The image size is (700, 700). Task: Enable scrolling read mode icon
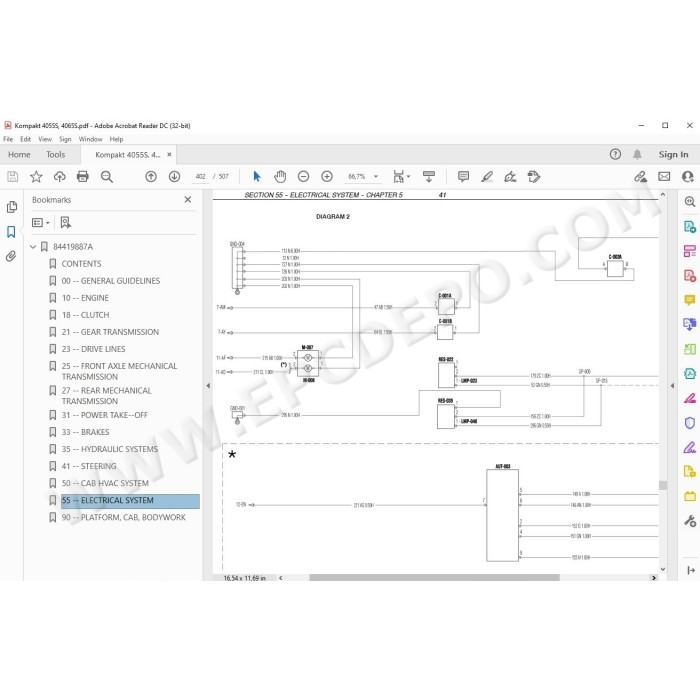coord(429,177)
